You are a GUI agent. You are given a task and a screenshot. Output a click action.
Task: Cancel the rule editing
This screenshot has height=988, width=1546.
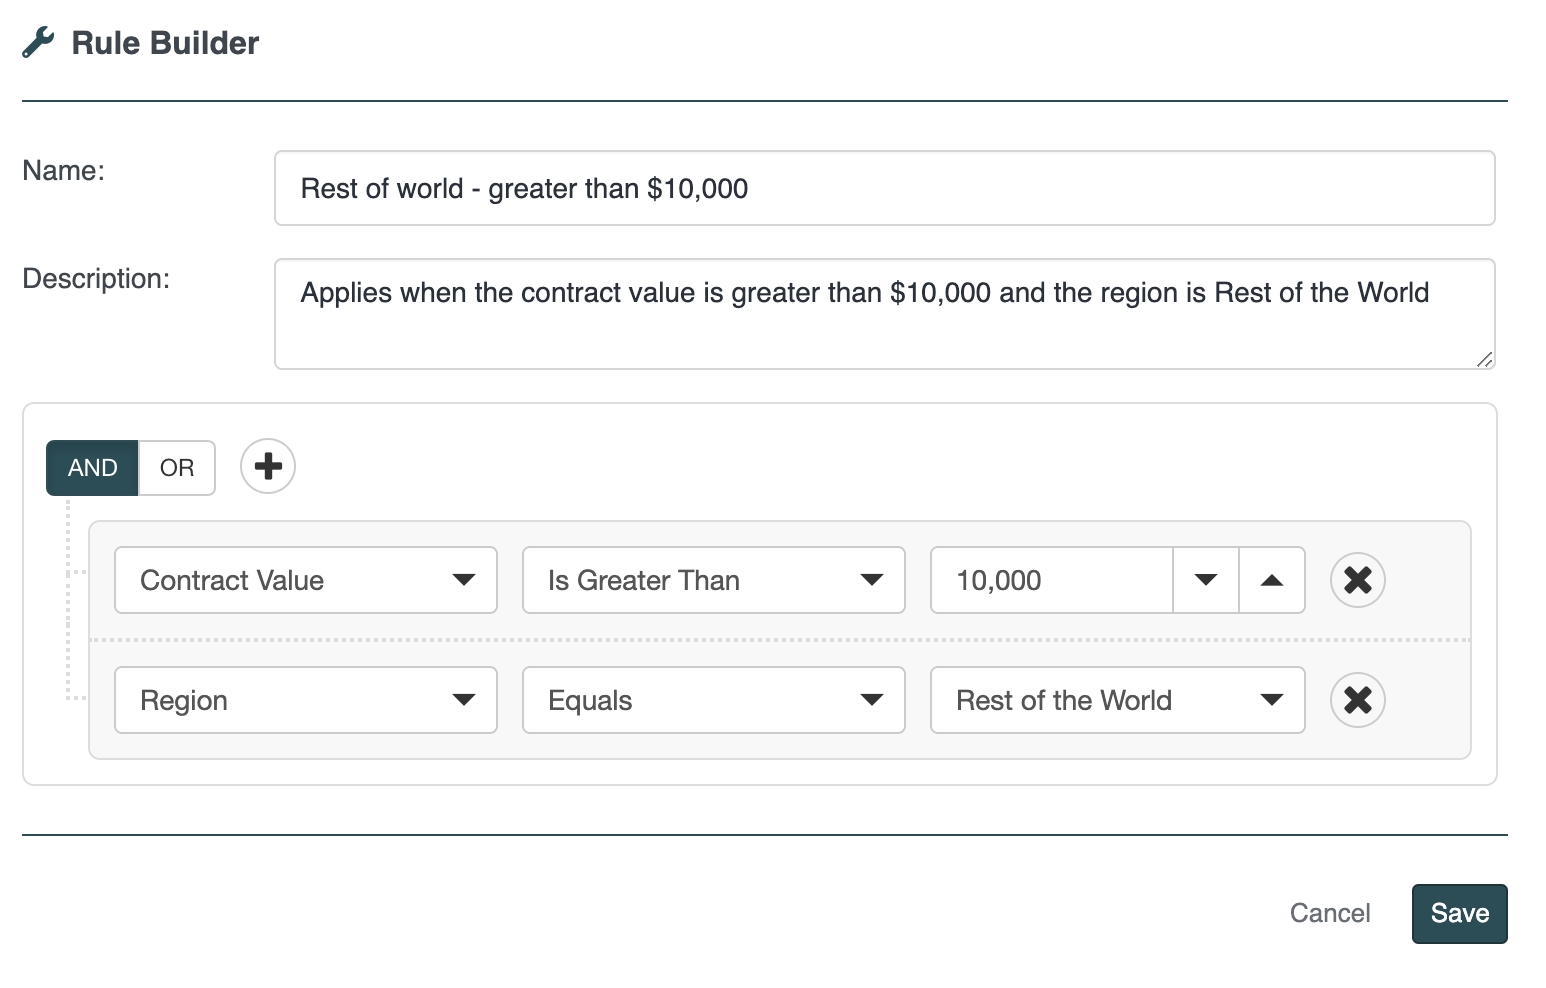(x=1329, y=913)
